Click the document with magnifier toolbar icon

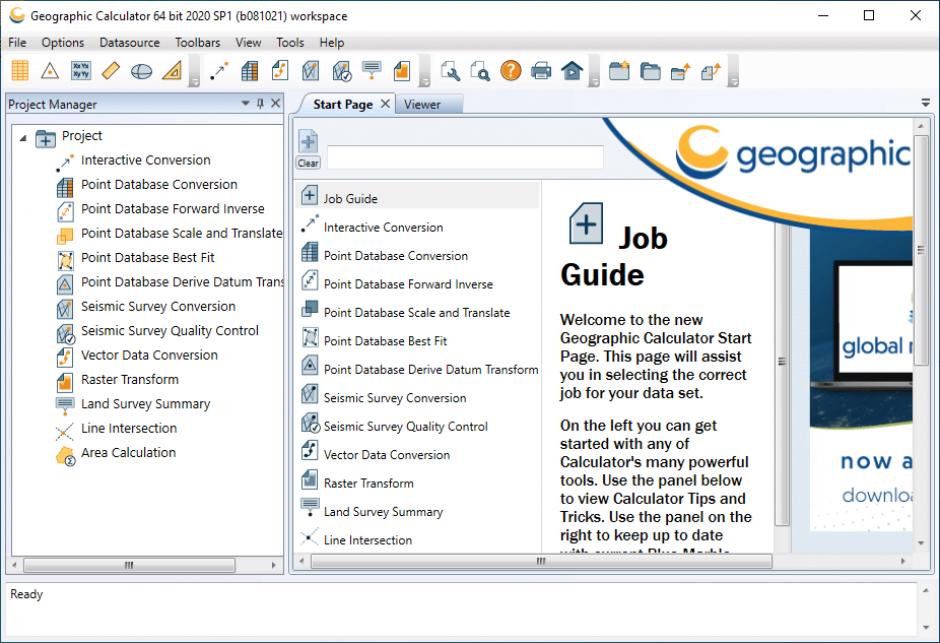click(x=480, y=71)
